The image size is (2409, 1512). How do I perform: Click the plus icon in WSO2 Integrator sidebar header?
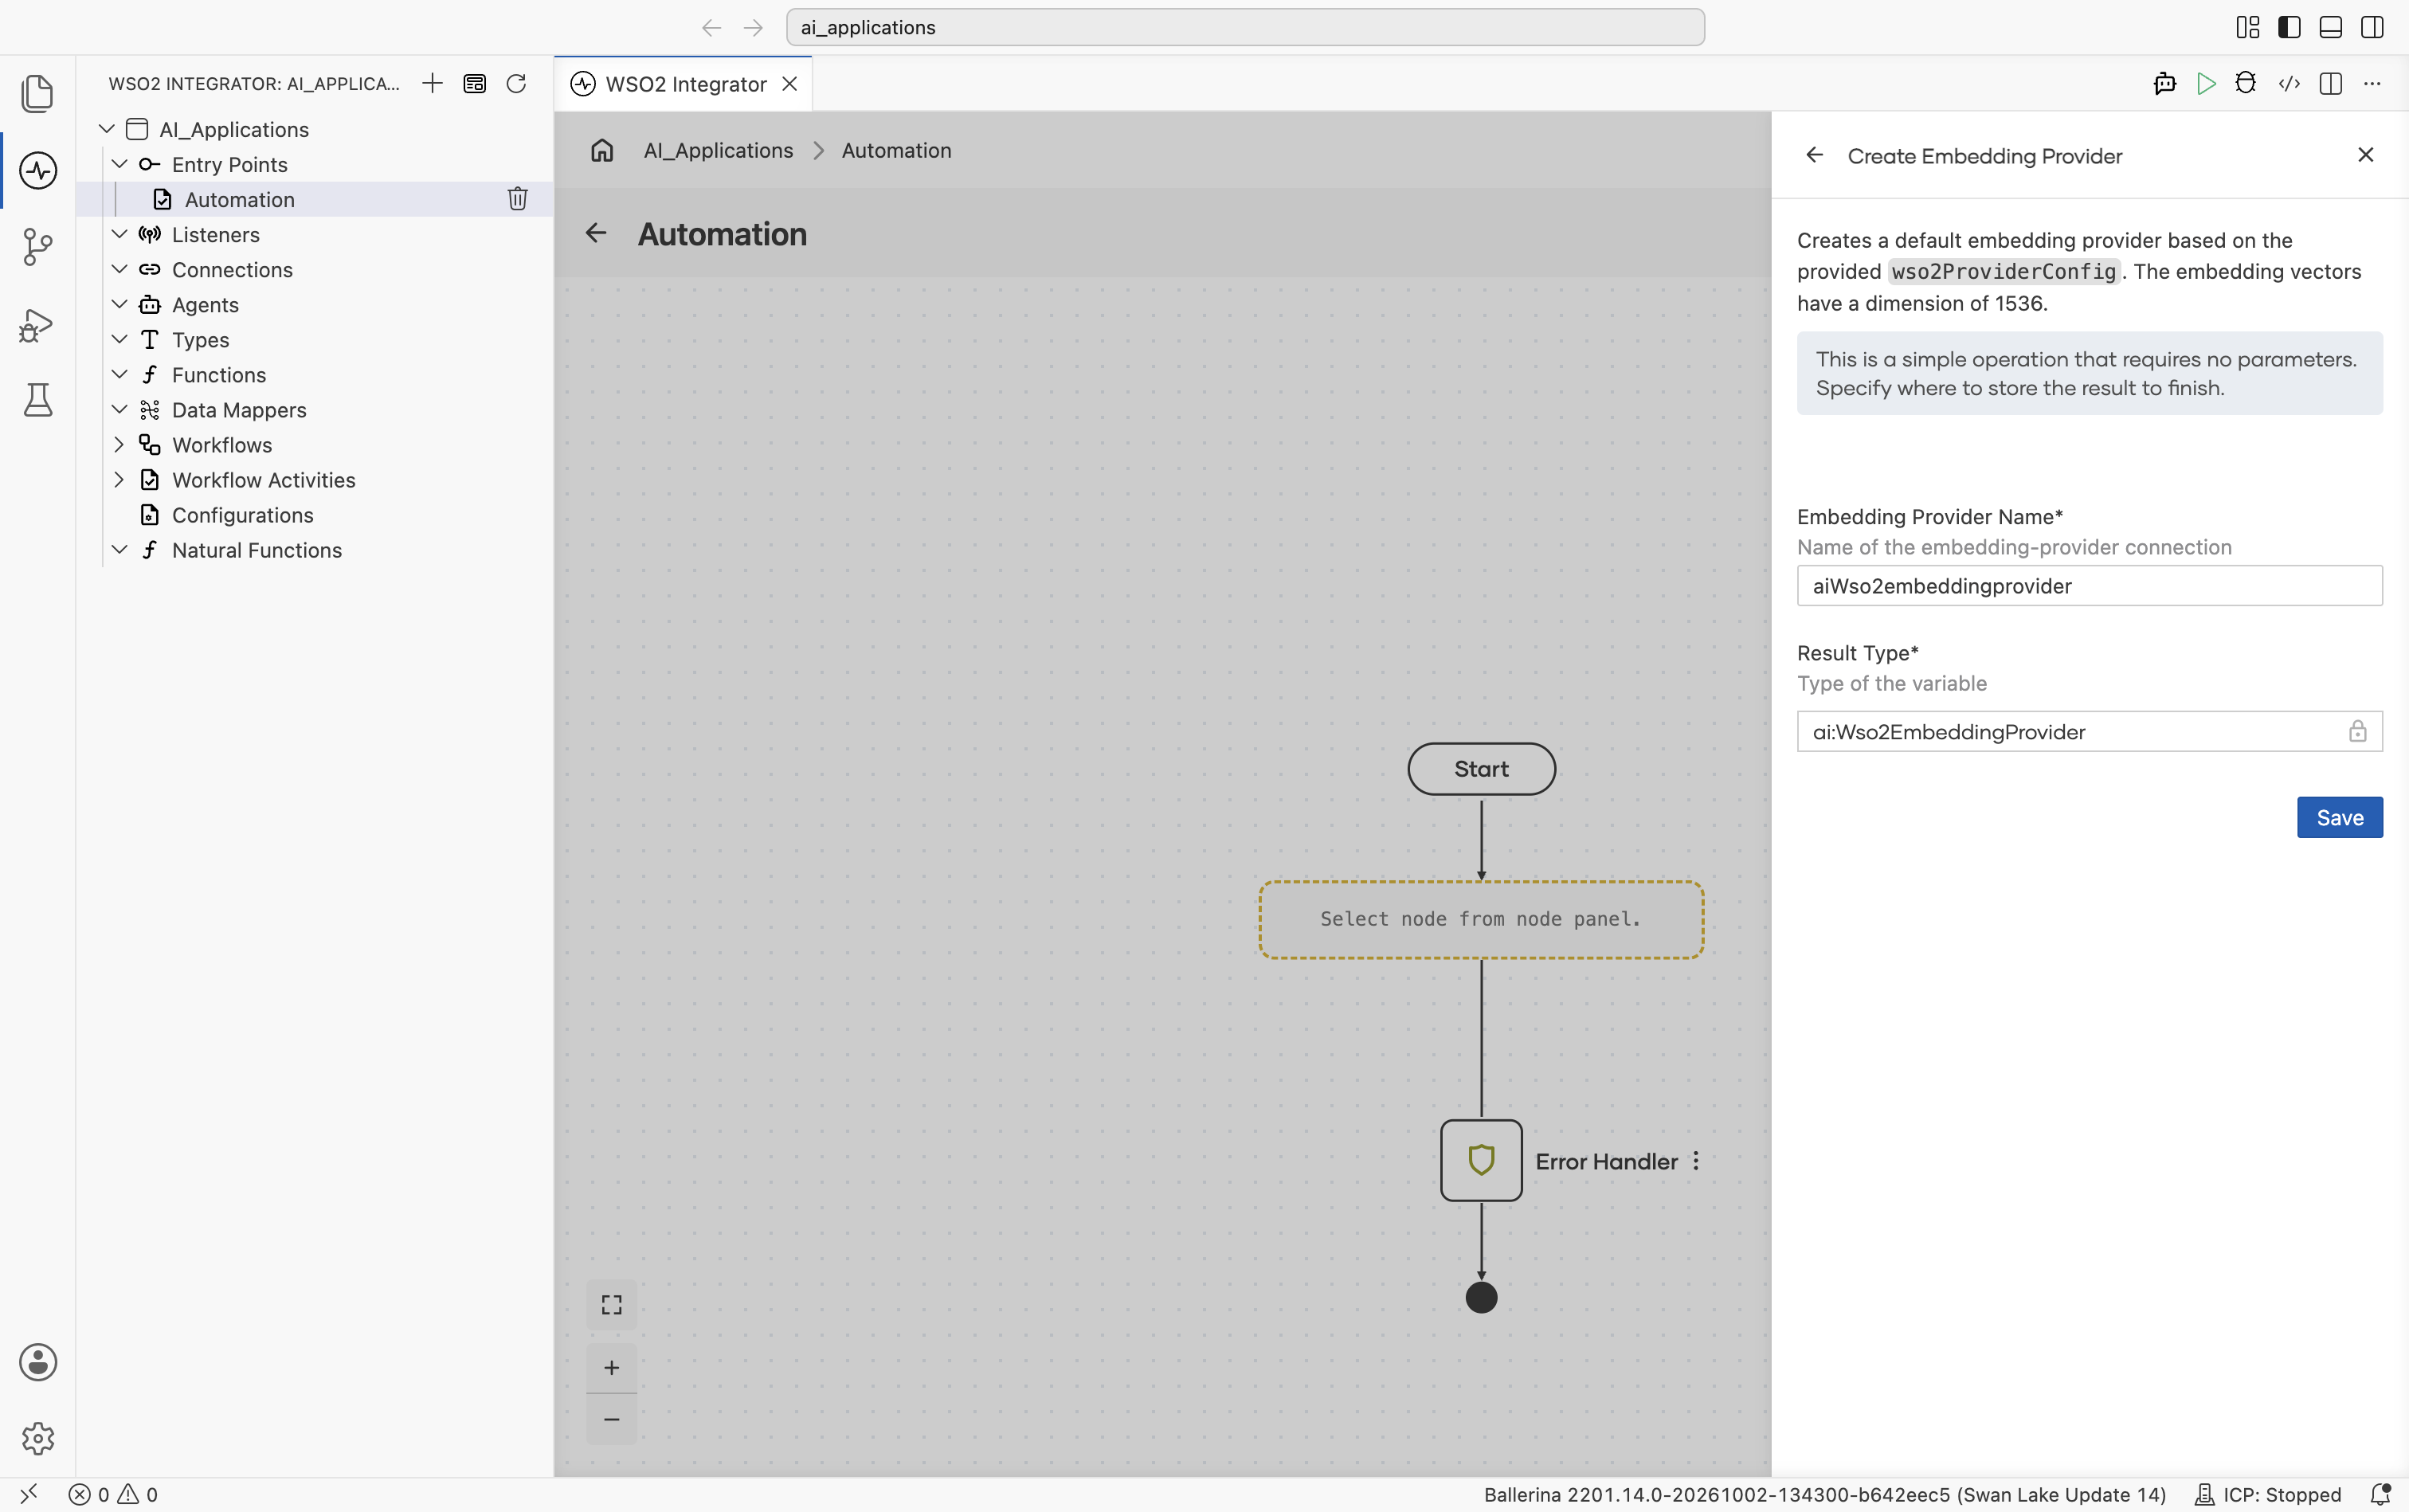[432, 83]
